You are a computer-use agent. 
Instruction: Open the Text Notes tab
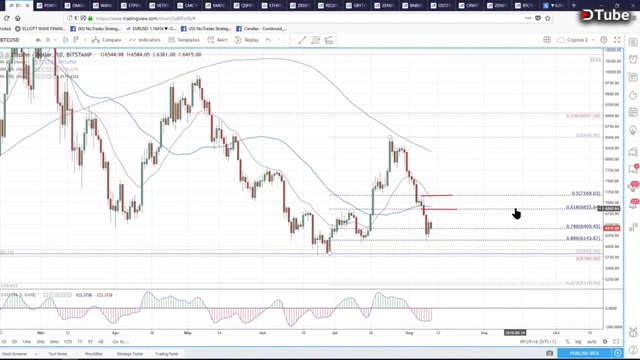point(58,354)
